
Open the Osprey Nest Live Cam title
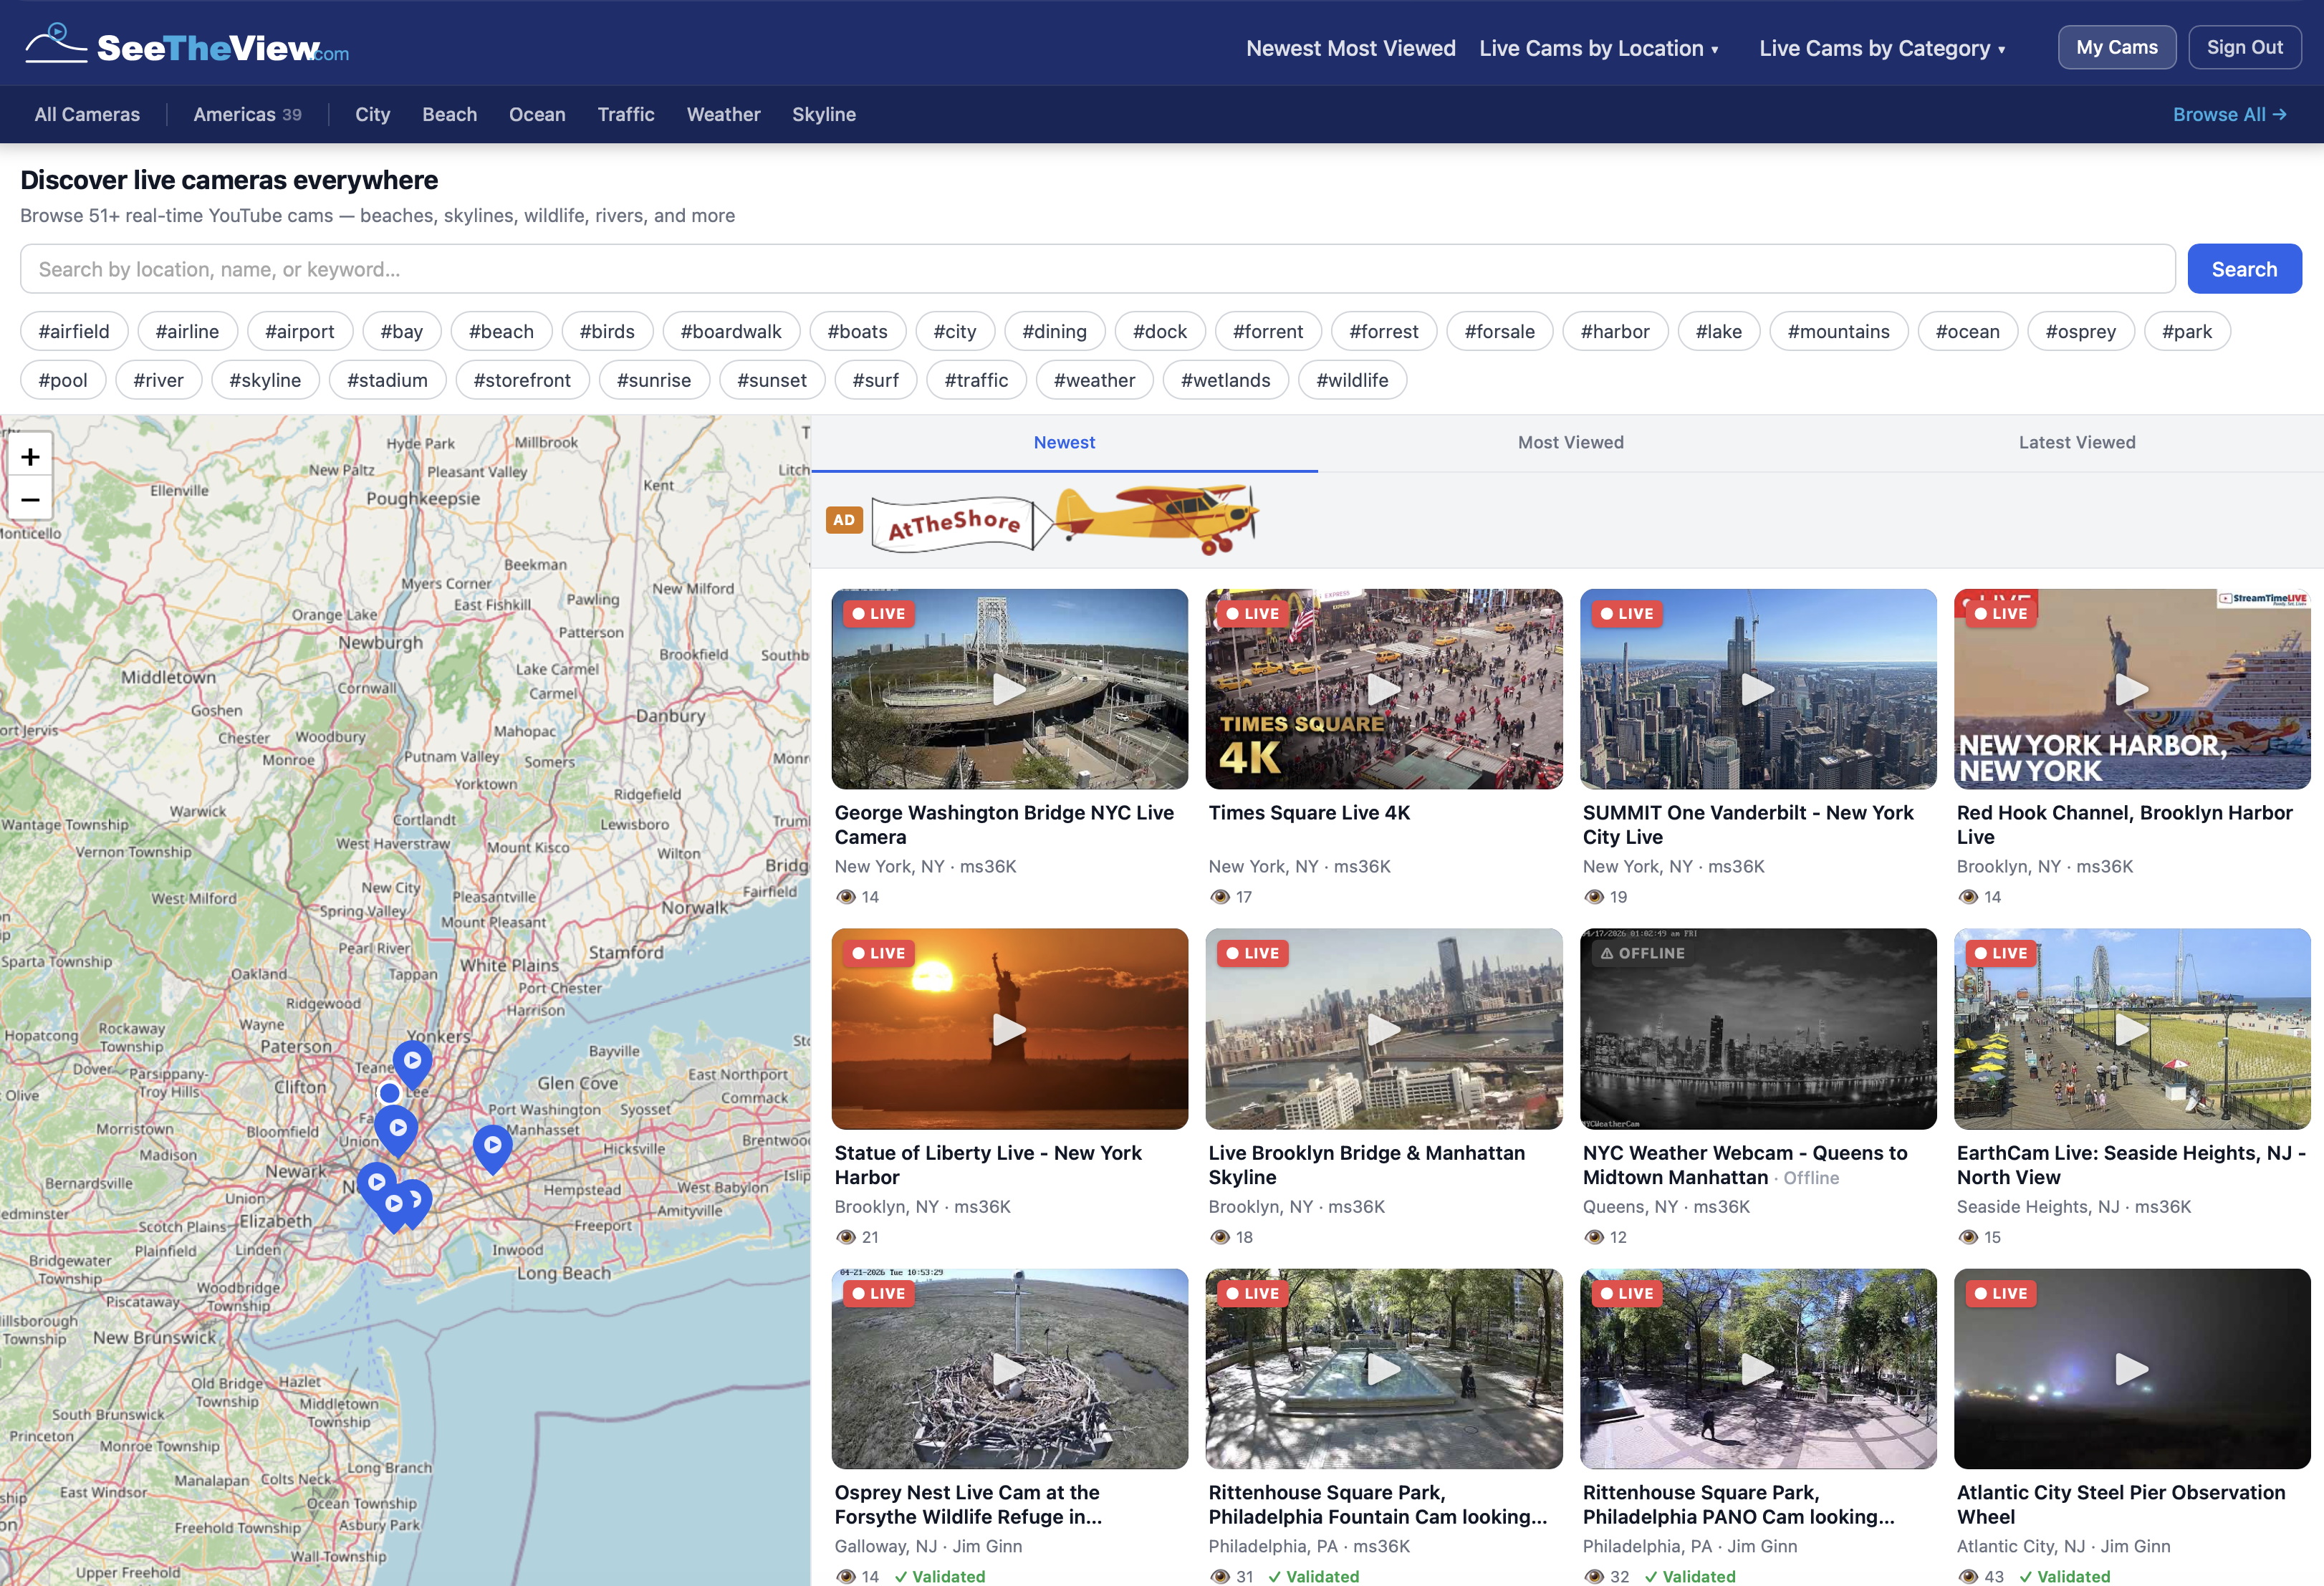tap(968, 1504)
